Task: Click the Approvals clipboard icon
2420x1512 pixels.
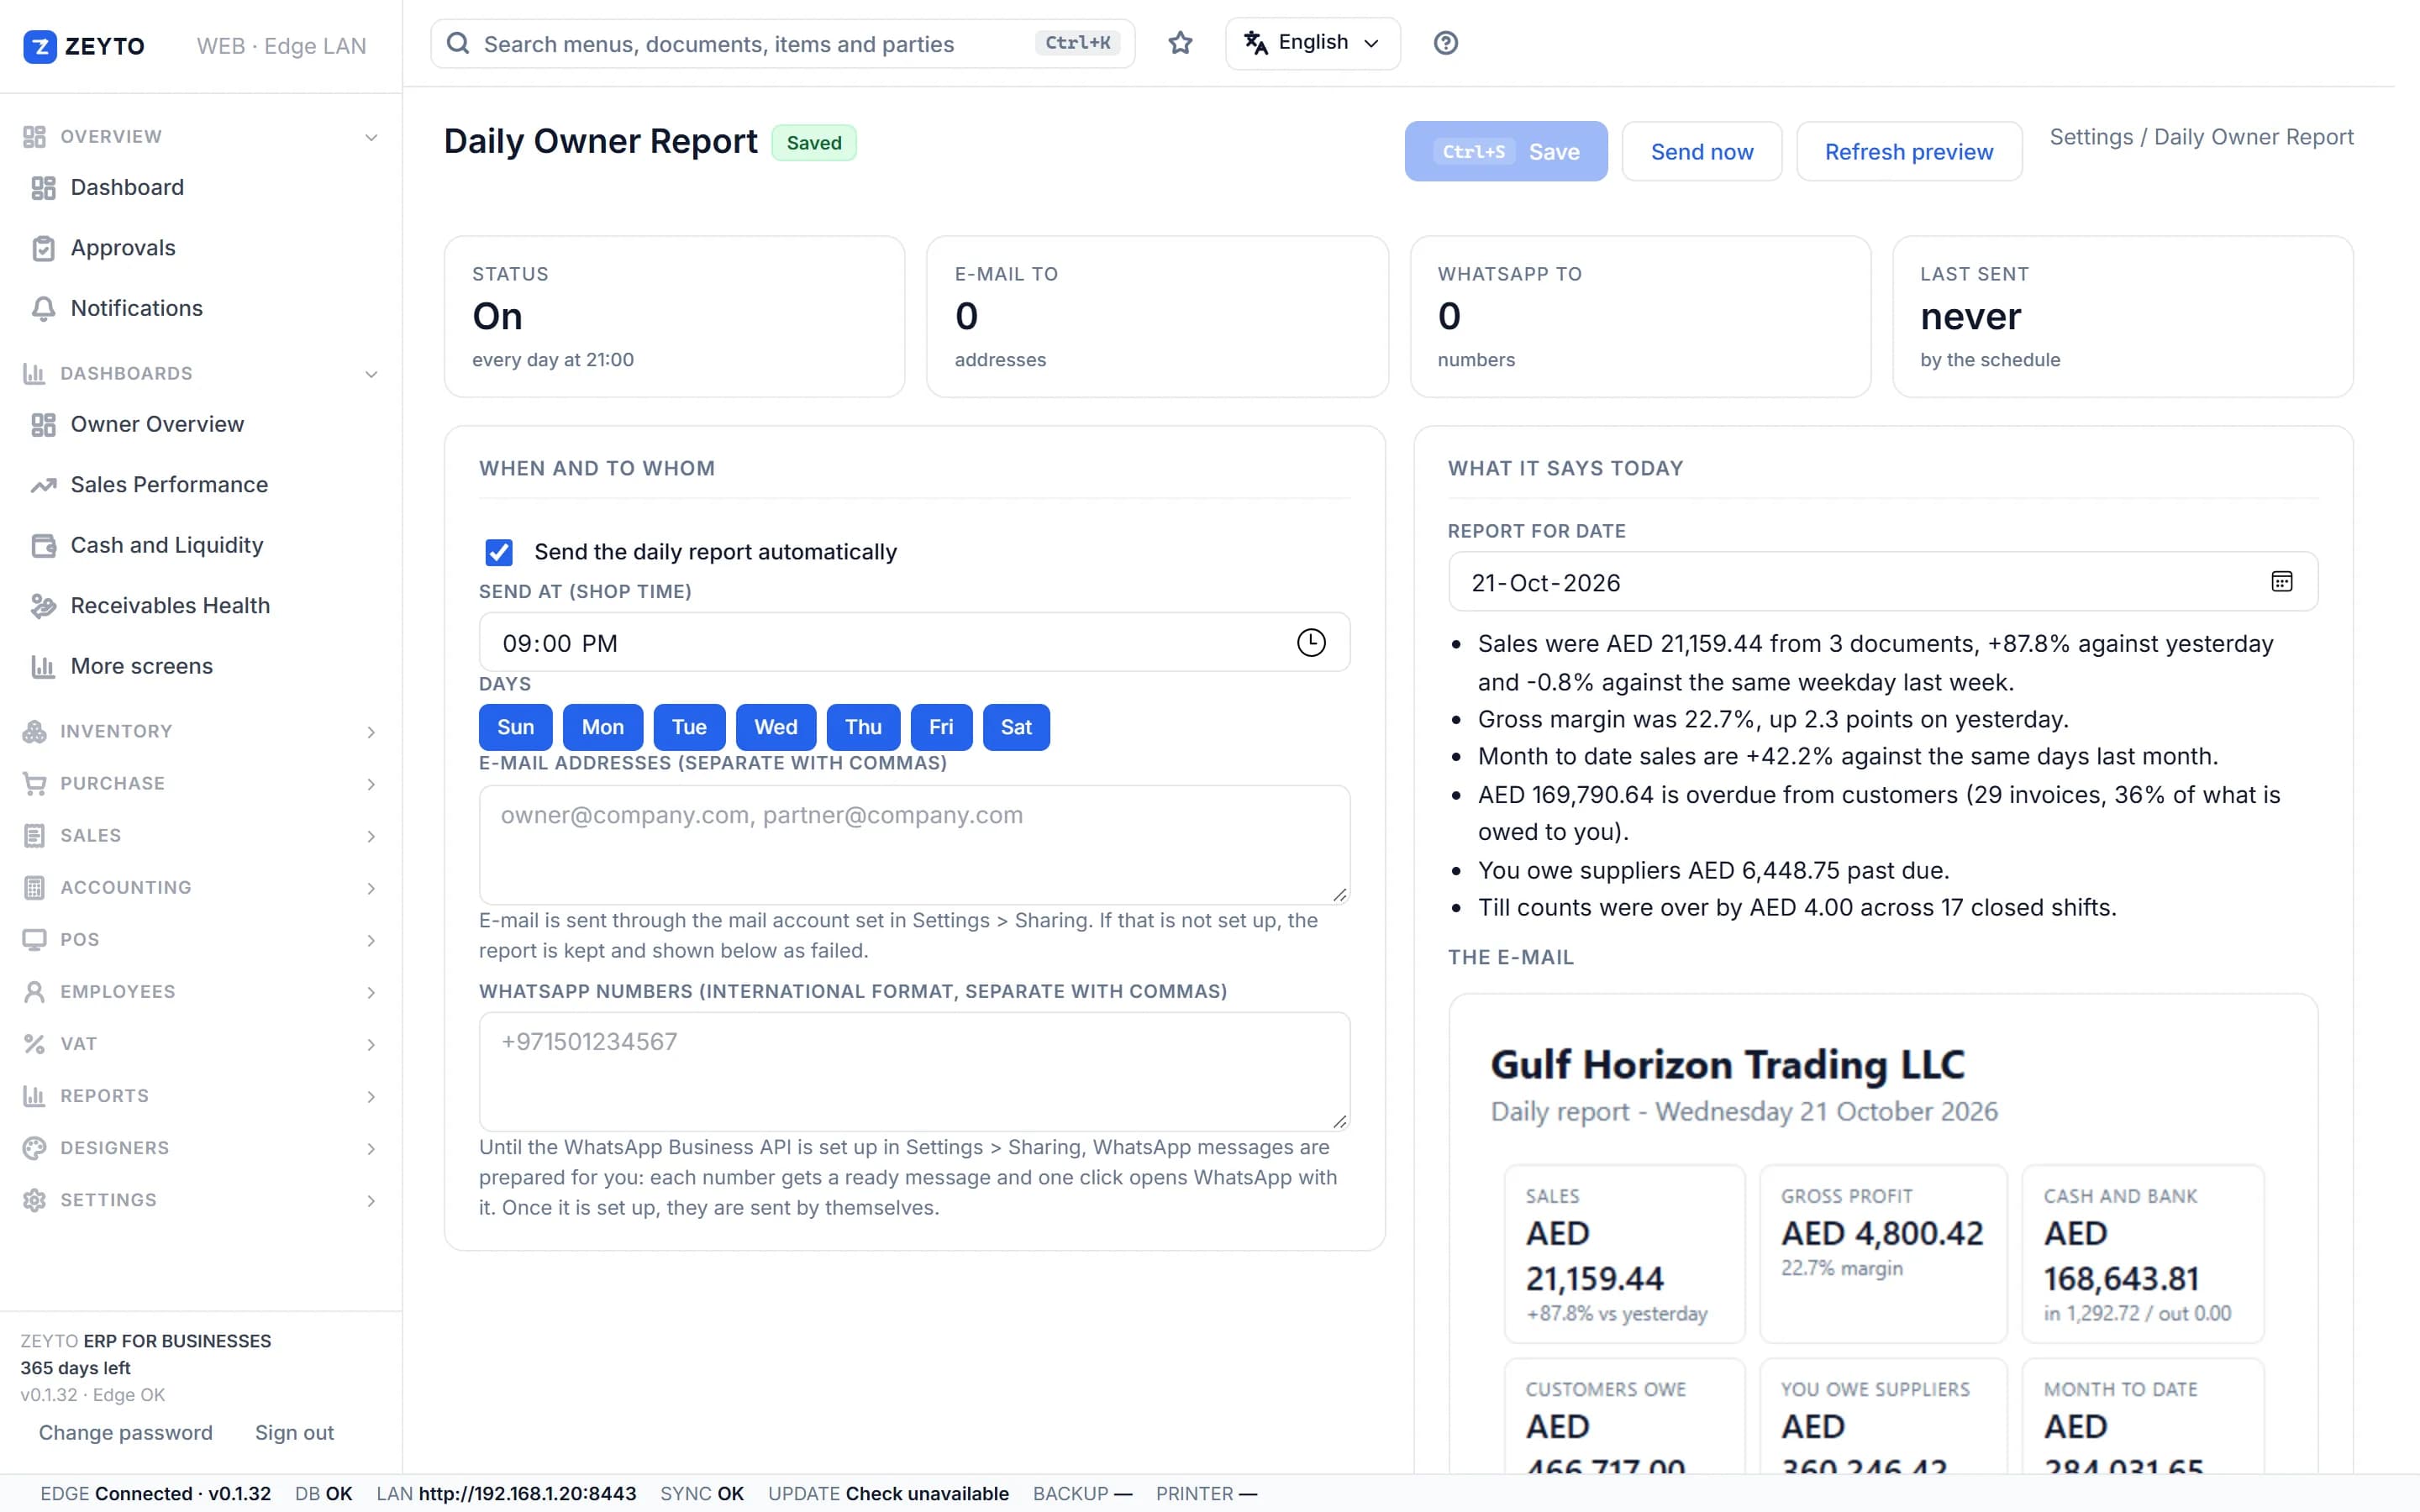Action: 43,248
